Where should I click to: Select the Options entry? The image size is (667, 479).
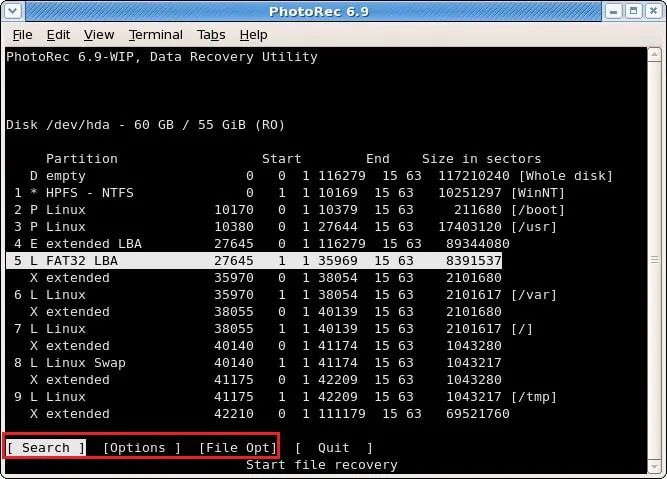[142, 448]
